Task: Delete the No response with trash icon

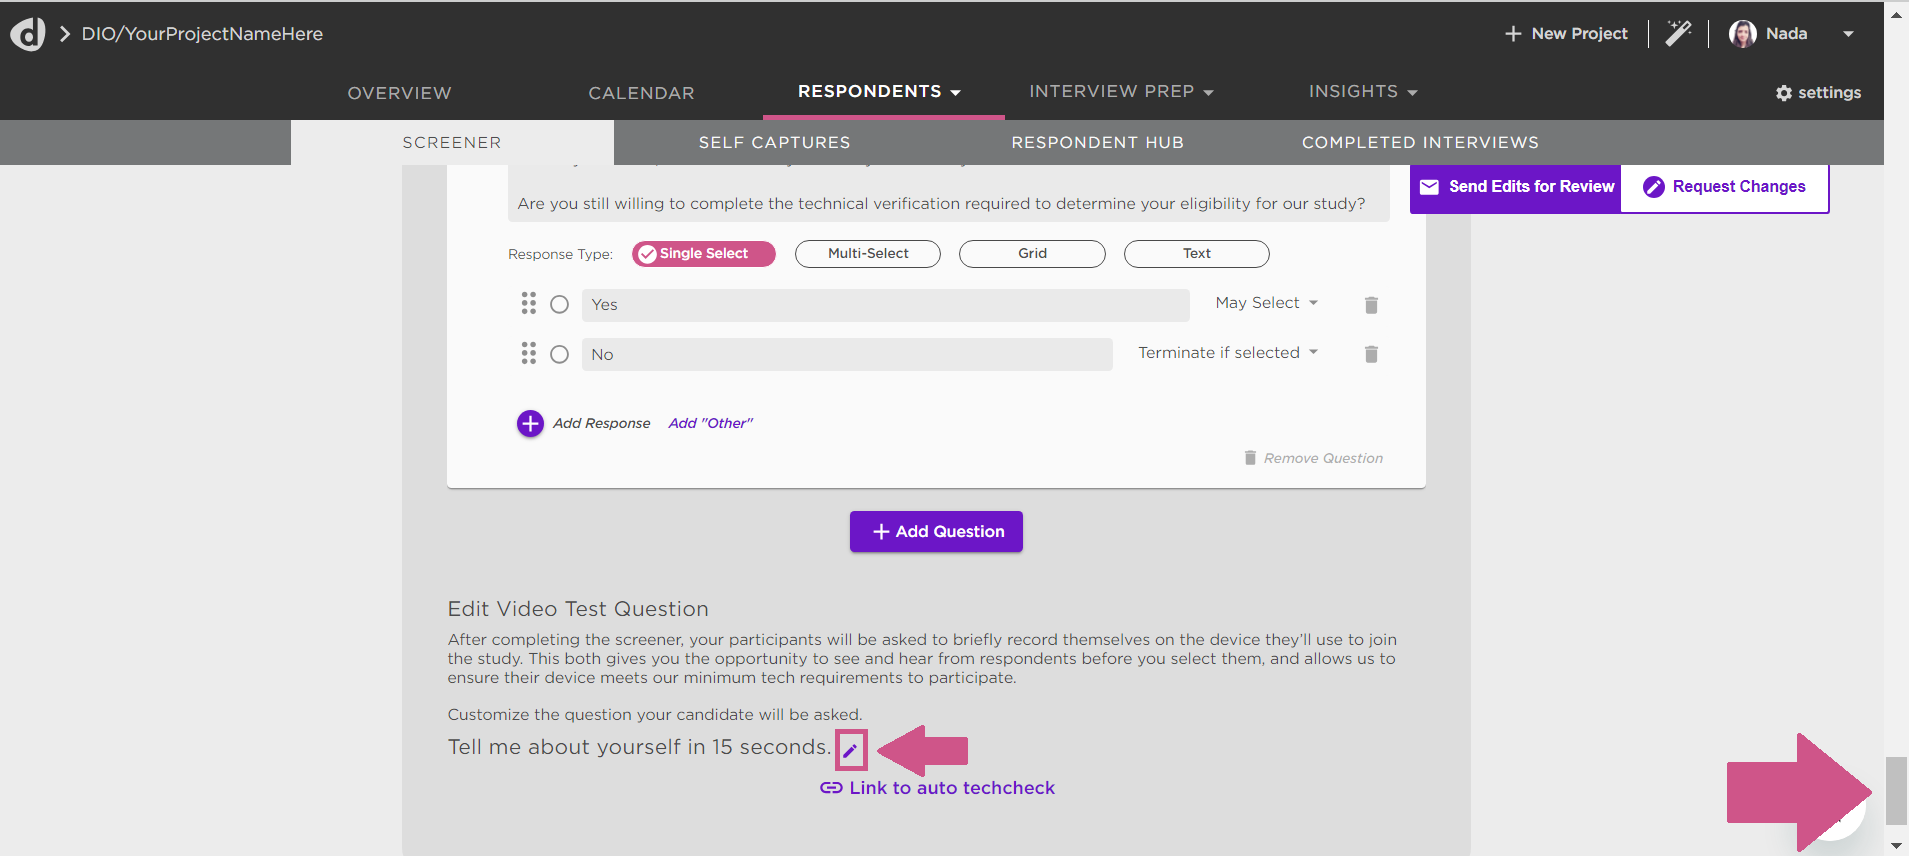Action: pyautogui.click(x=1371, y=354)
